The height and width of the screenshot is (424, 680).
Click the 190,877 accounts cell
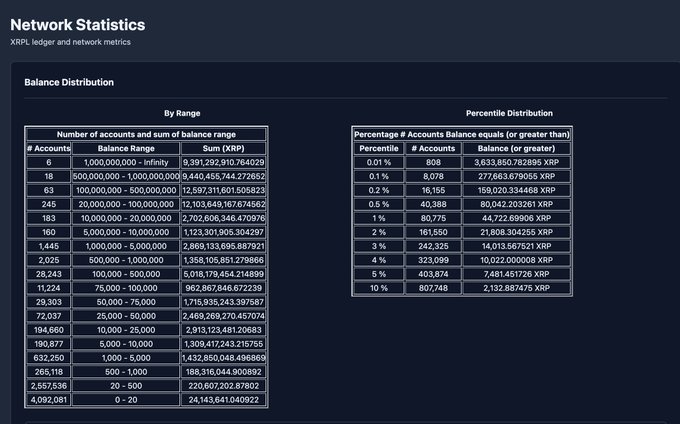pos(49,344)
